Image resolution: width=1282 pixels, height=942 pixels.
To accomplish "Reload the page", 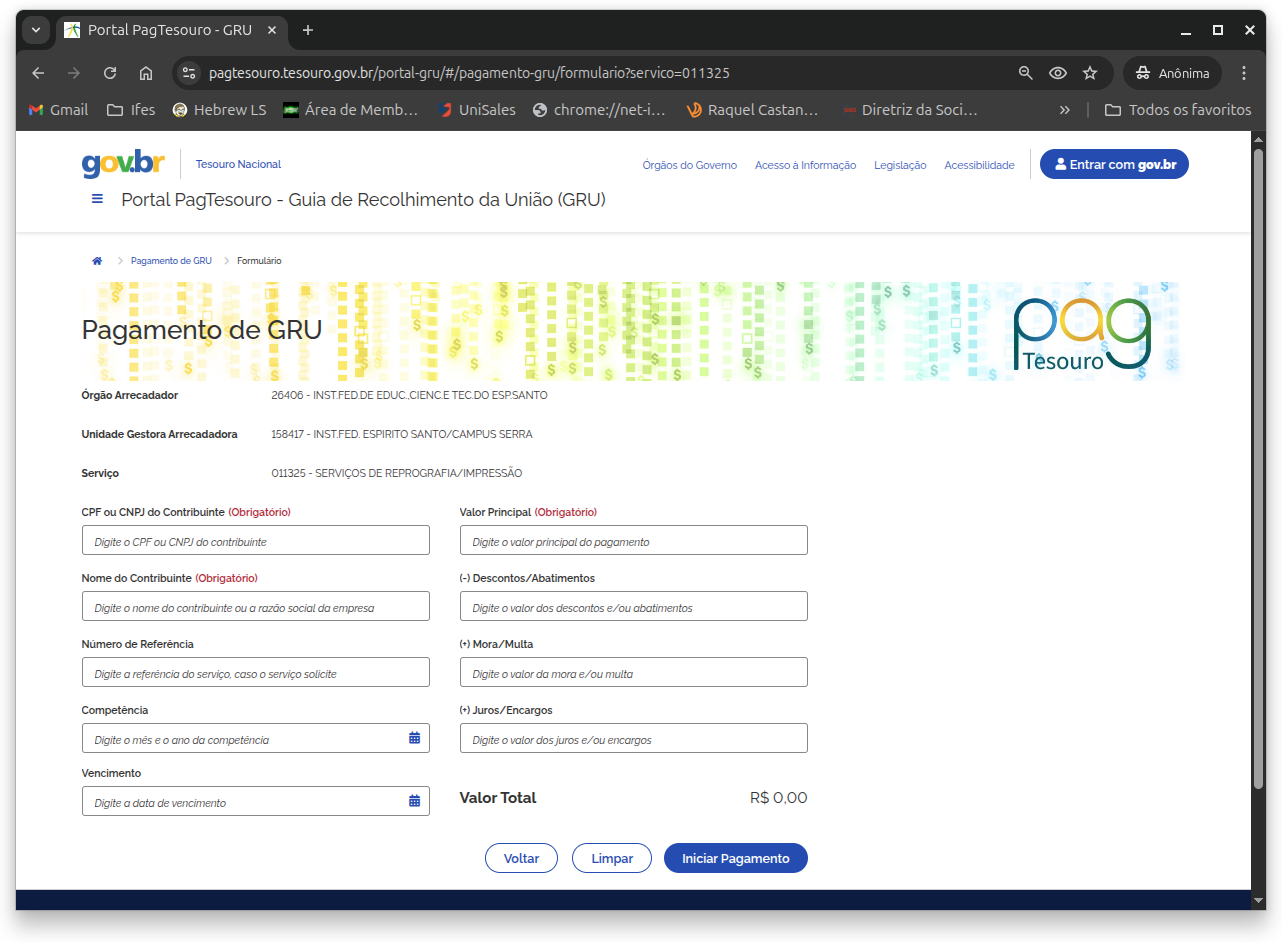I will tap(110, 73).
